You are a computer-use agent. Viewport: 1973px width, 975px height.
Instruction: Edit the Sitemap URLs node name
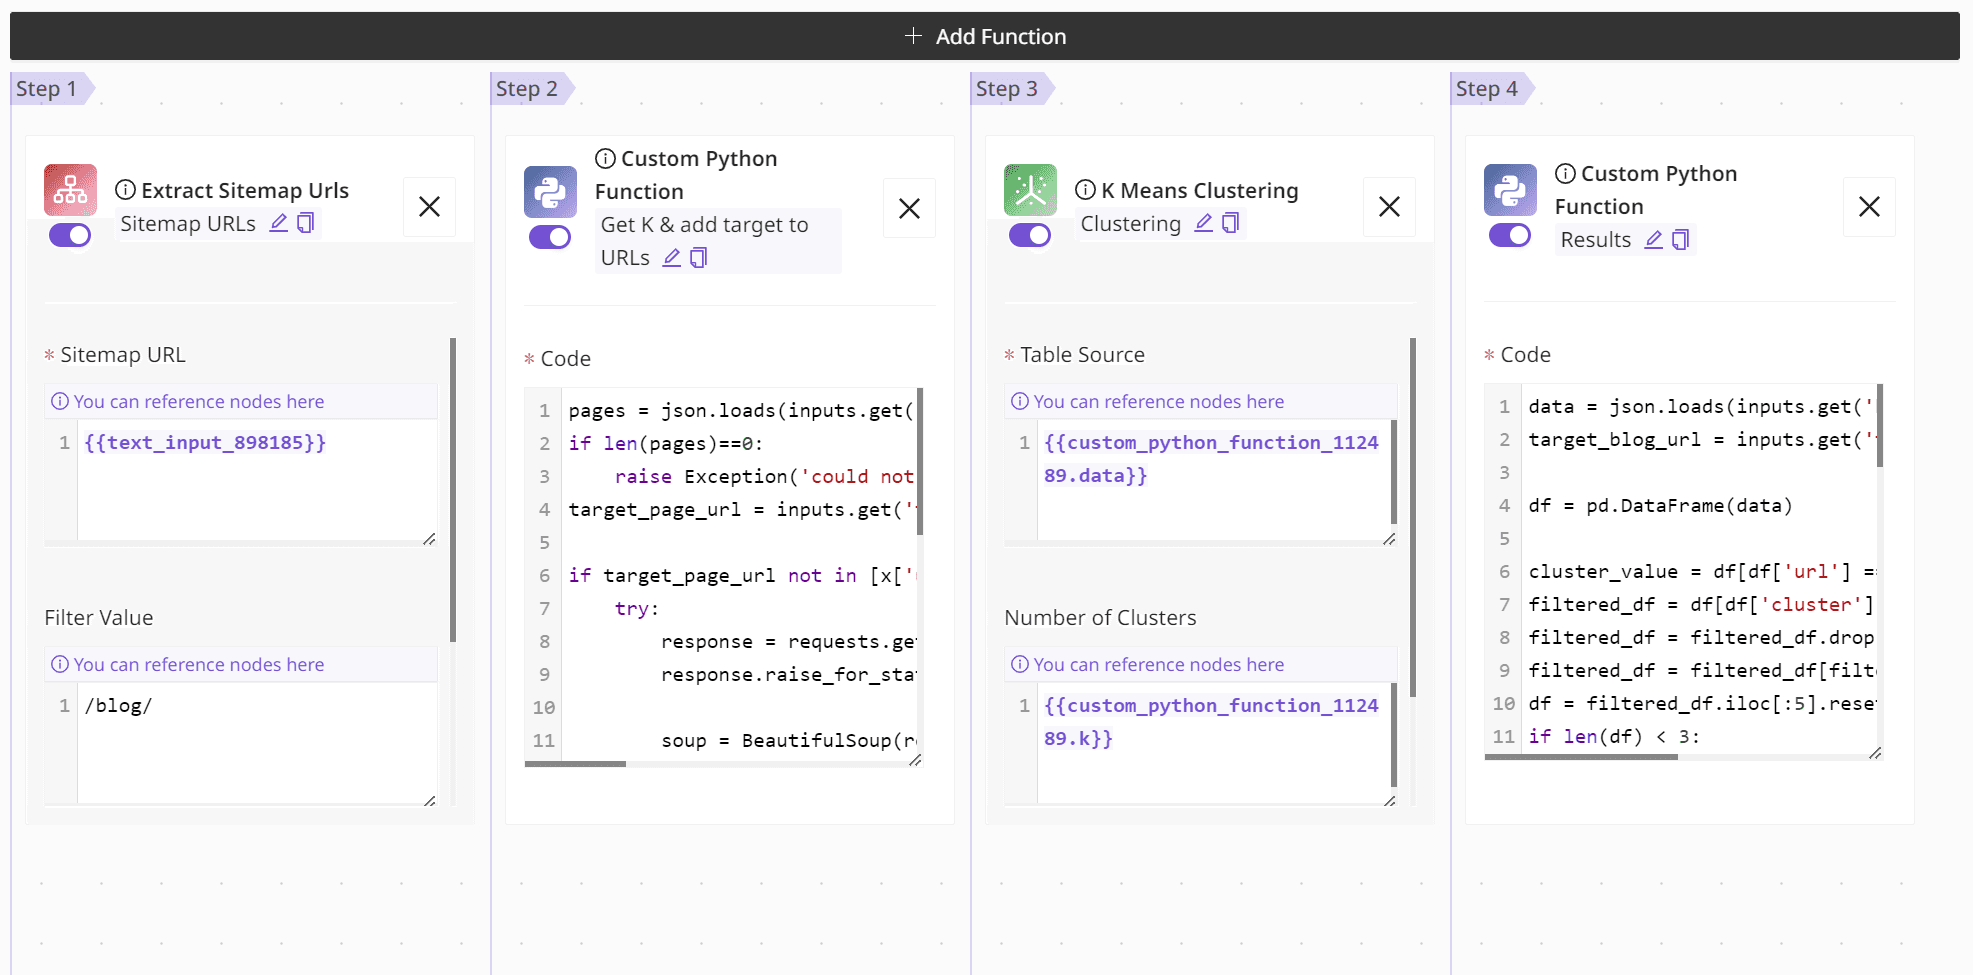pyautogui.click(x=279, y=223)
